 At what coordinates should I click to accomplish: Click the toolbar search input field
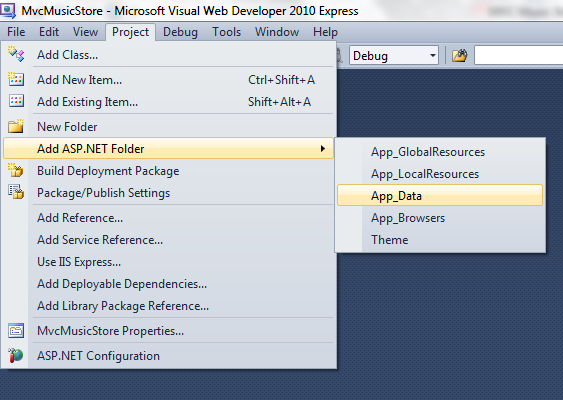(x=518, y=56)
